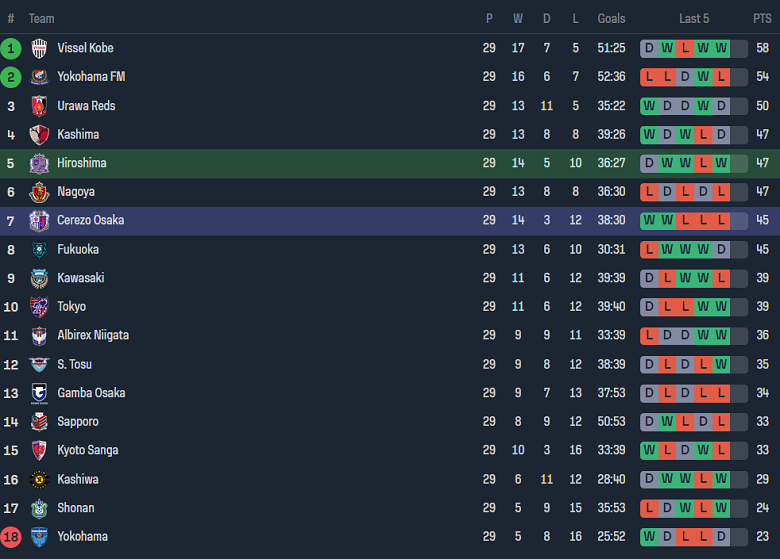Click the Urawa Reds club crest
Viewport: 780px width, 559px height.
39,106
